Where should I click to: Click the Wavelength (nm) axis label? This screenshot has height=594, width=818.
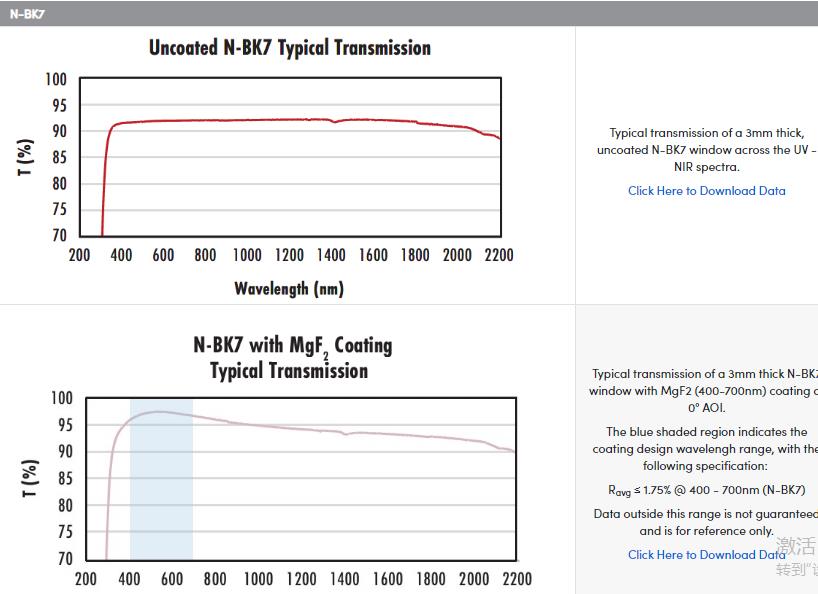pyautogui.click(x=289, y=289)
